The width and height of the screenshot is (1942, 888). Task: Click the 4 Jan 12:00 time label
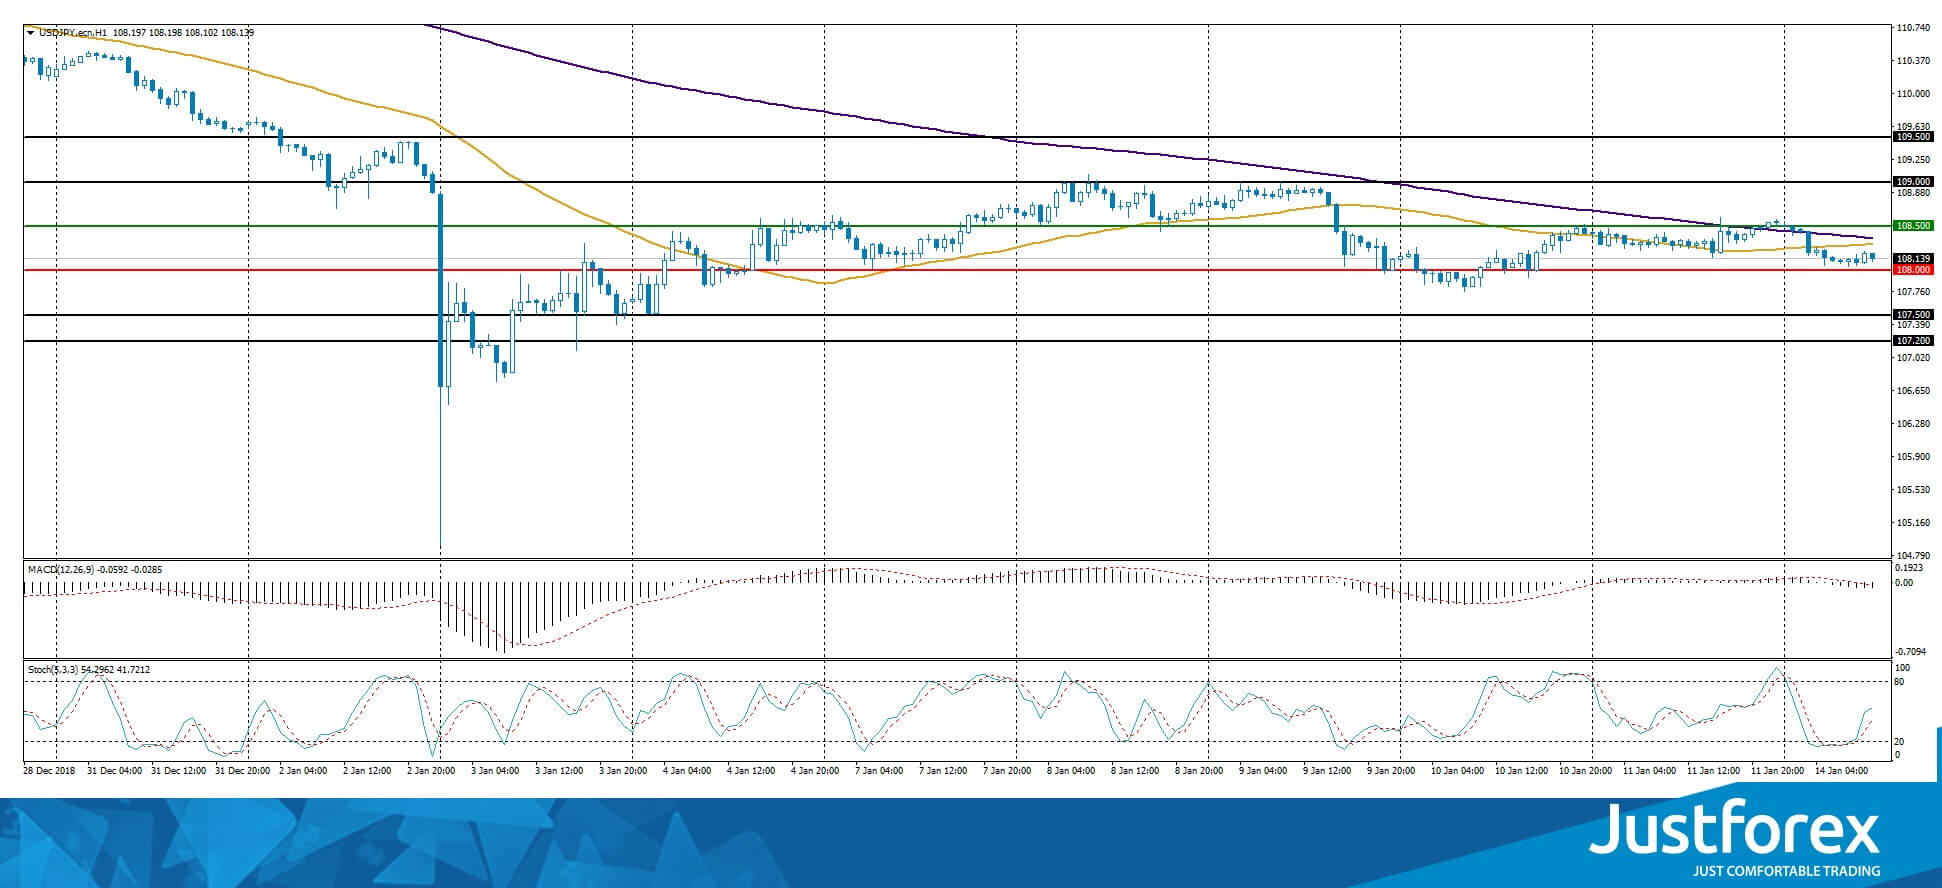pos(753,771)
